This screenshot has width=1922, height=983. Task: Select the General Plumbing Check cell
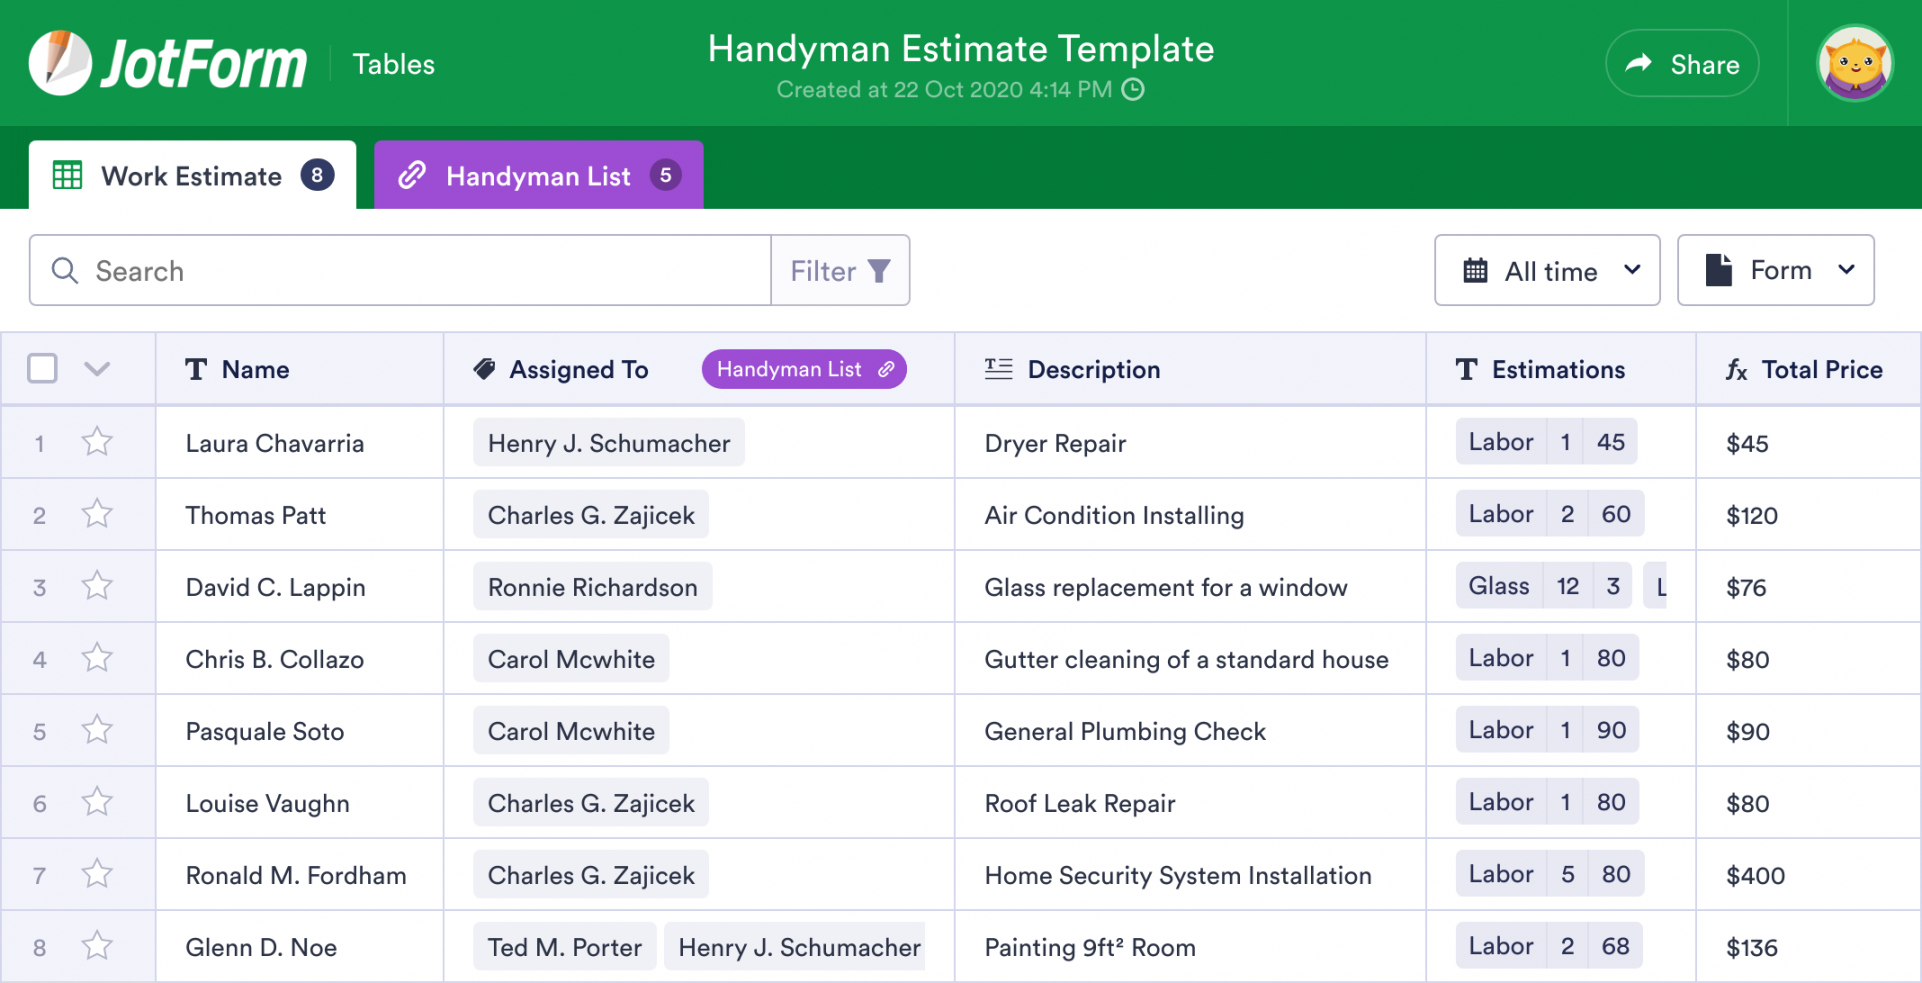[x=1190, y=731]
